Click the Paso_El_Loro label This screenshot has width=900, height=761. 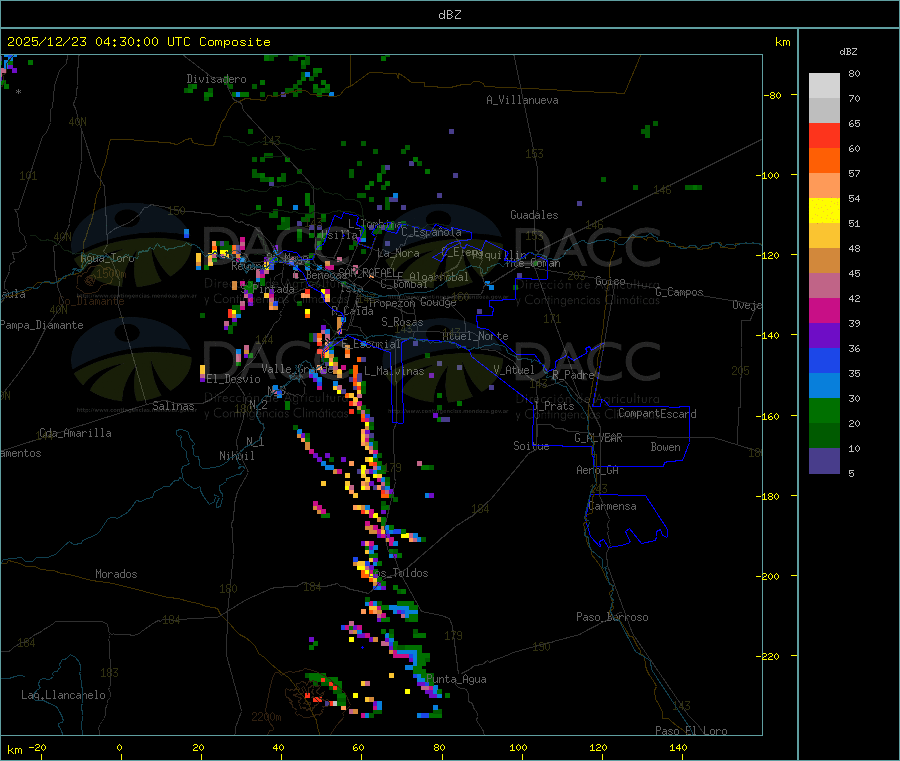[x=692, y=731]
